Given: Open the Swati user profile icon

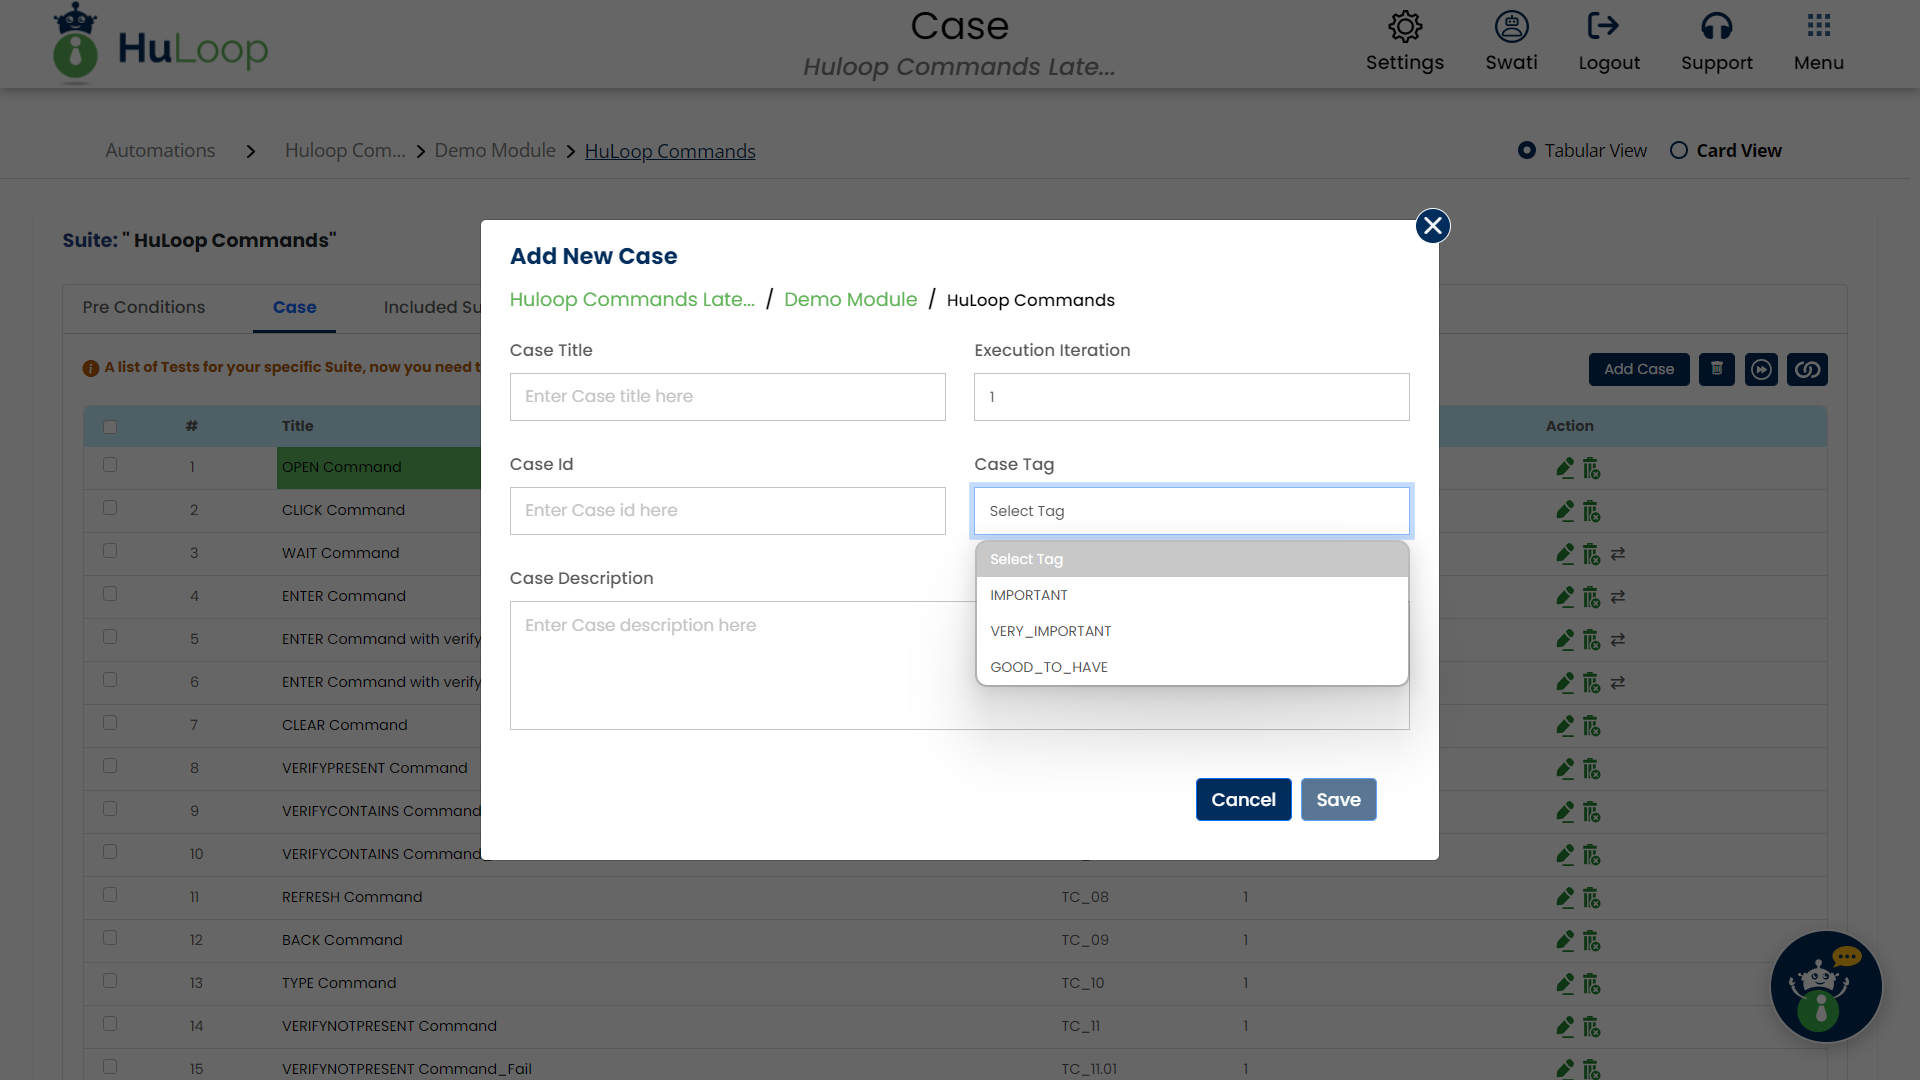Looking at the screenshot, I should (x=1511, y=27).
